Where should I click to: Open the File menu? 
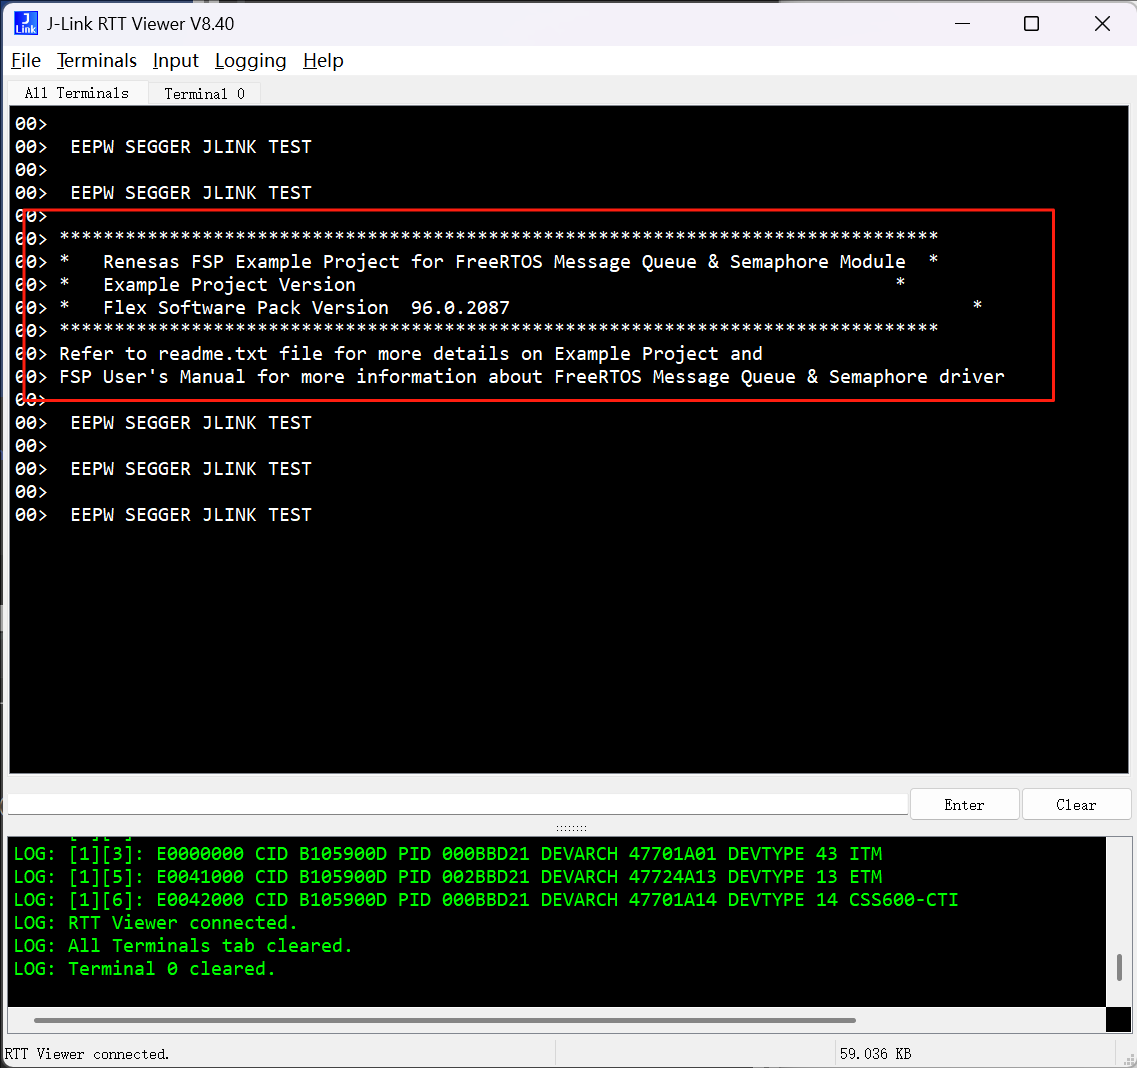coord(26,61)
